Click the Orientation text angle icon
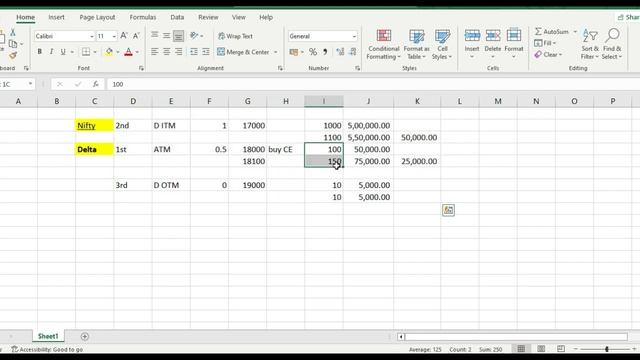The image size is (640, 360). (x=194, y=36)
